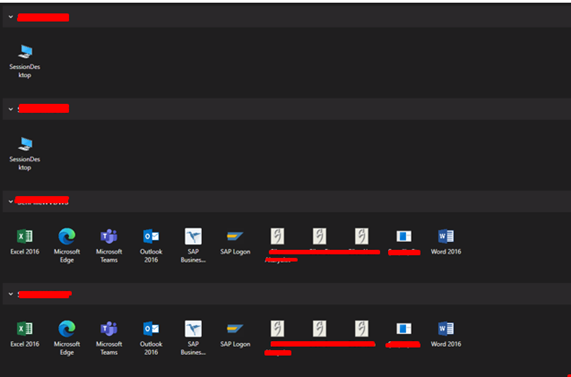Launch SAP Business app in third workspace
Screen dimensions: 571x377
(193, 245)
